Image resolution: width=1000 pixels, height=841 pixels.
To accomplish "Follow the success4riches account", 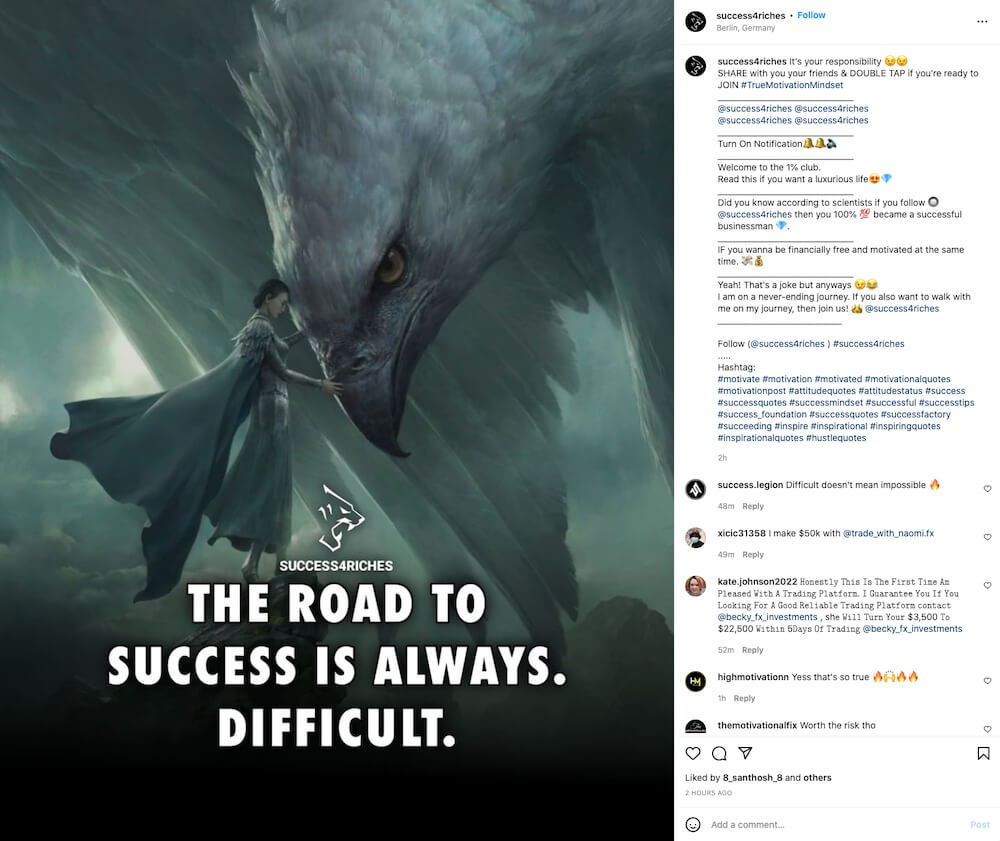I will [x=811, y=15].
